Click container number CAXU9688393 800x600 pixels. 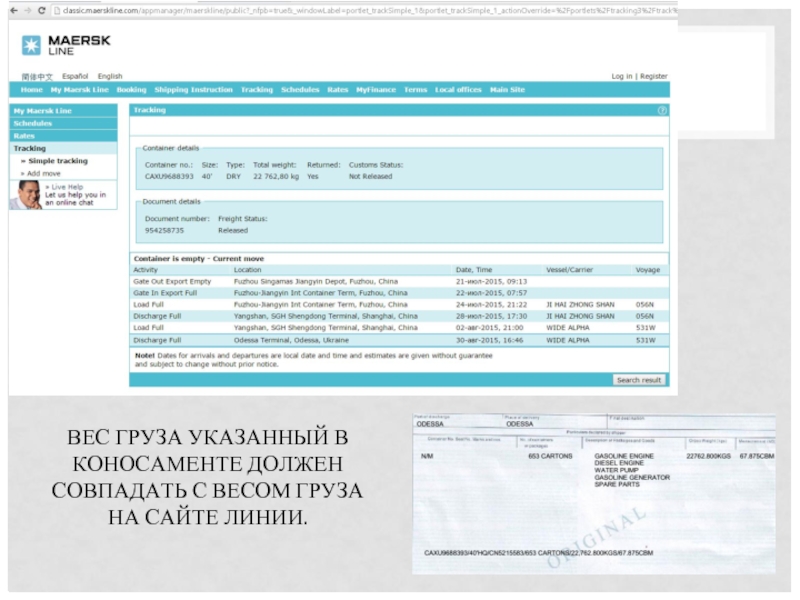click(x=169, y=177)
